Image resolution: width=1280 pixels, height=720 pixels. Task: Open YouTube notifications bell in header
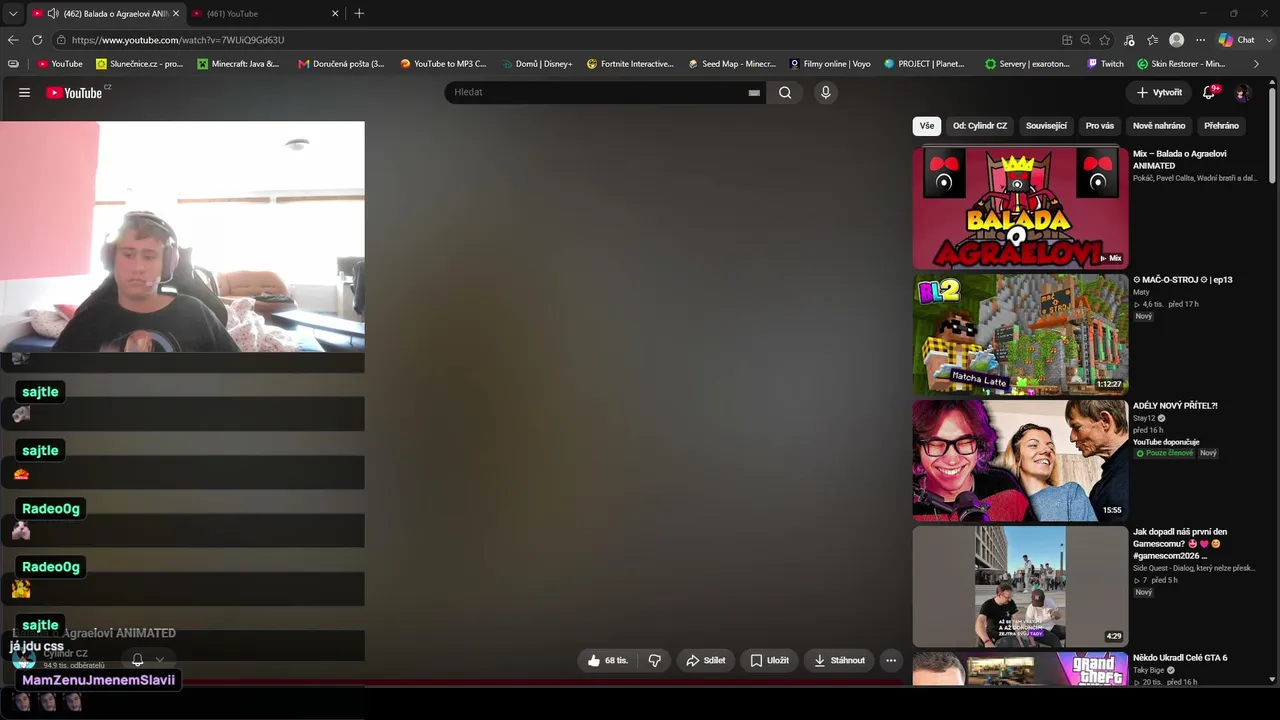click(1209, 92)
